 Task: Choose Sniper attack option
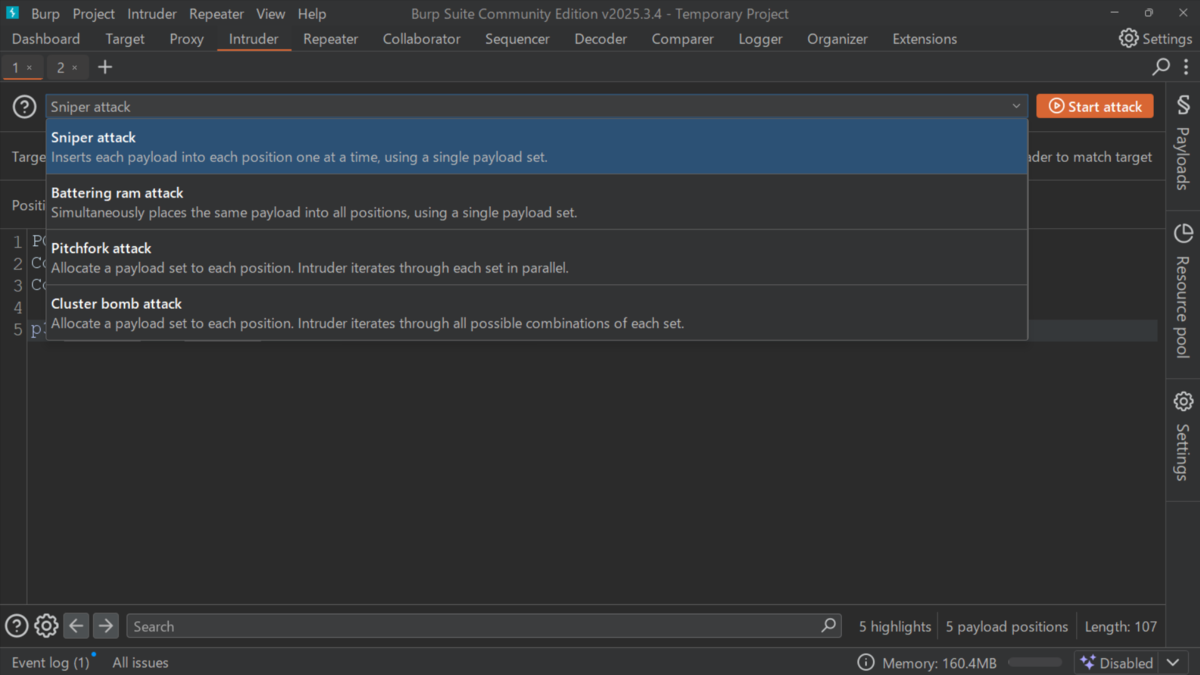click(x=537, y=147)
